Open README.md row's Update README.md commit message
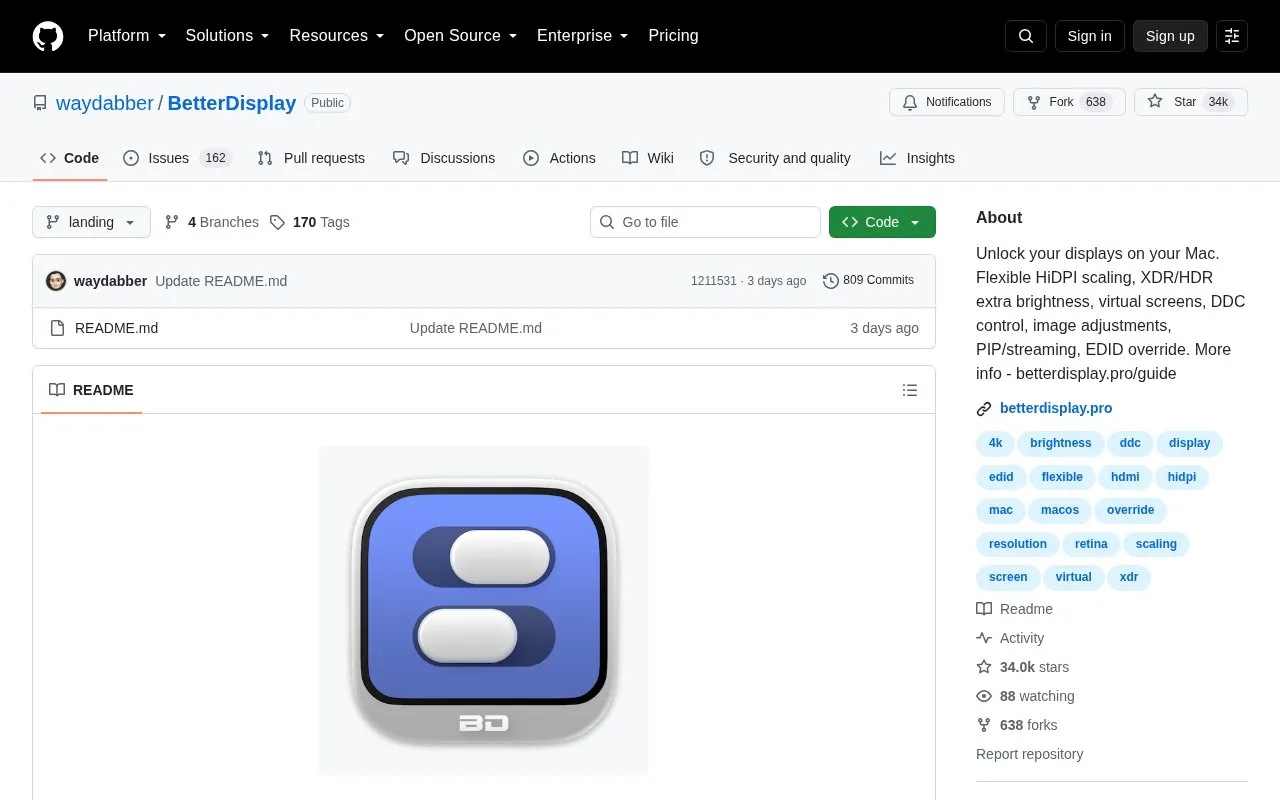The height and width of the screenshot is (800, 1280). click(476, 328)
